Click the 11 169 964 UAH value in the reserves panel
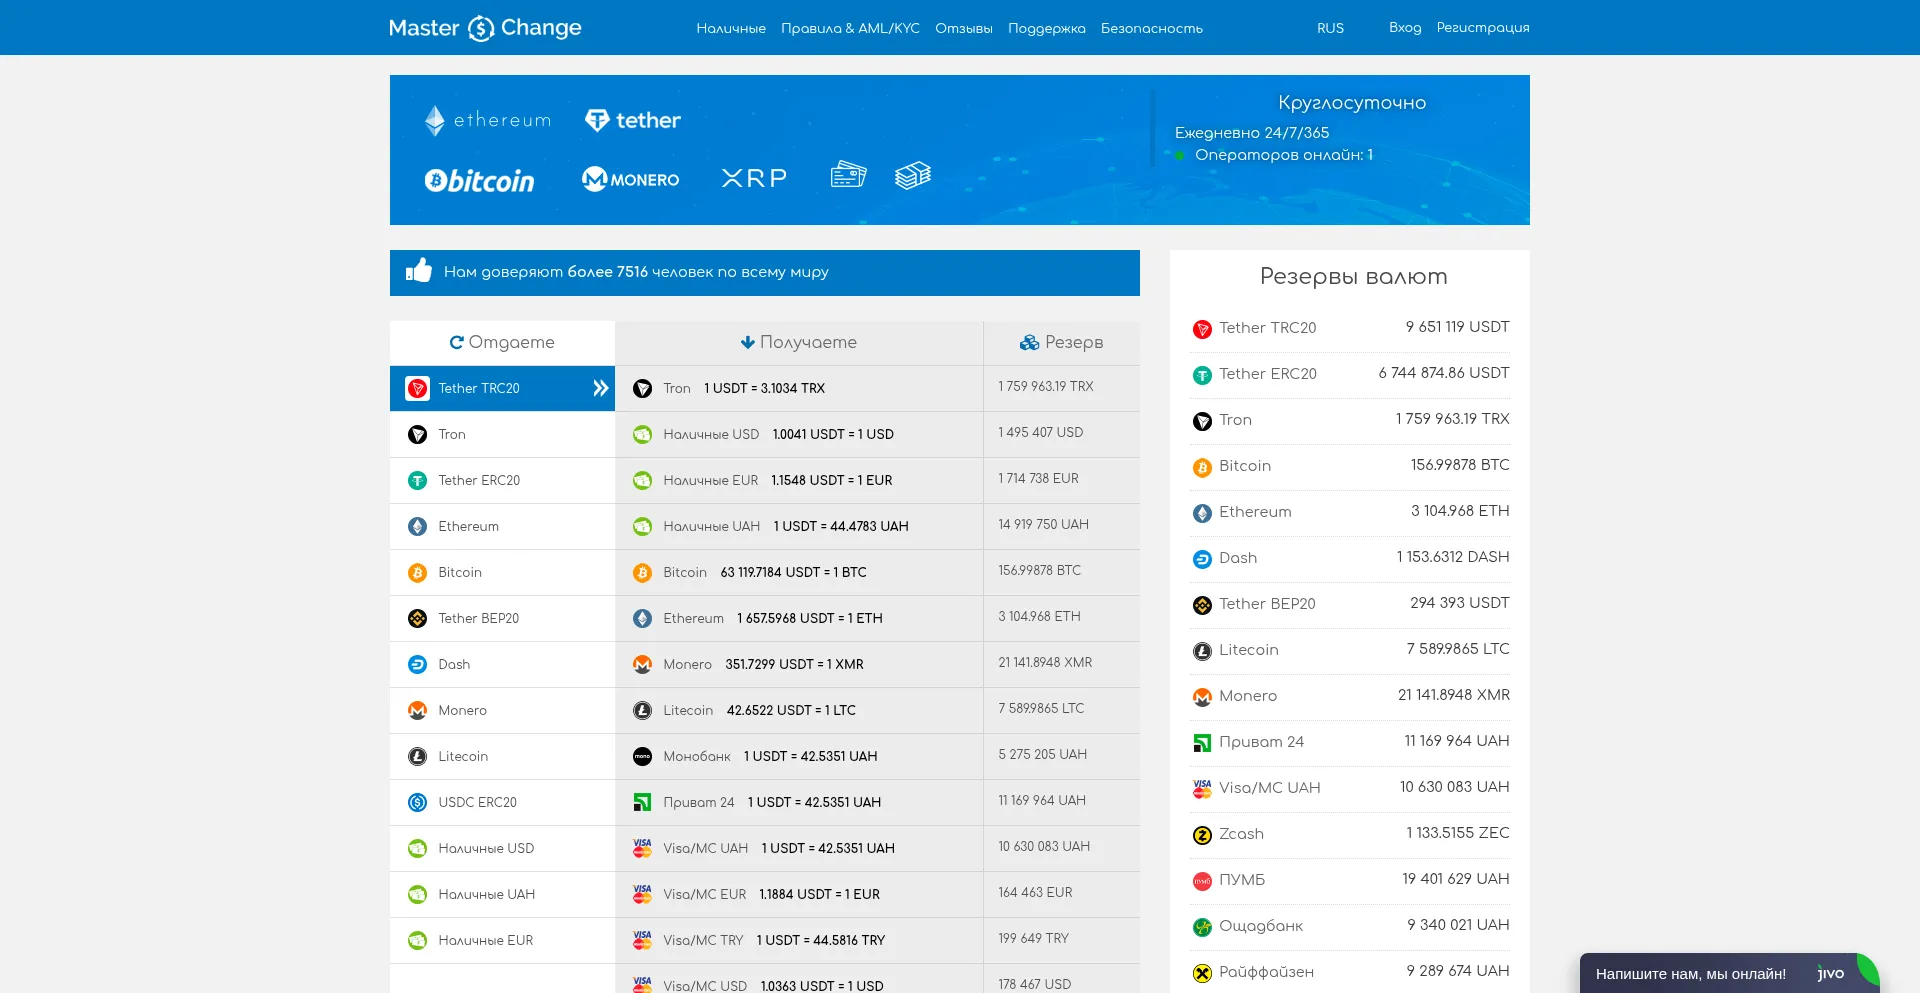This screenshot has height=993, width=1920. pyautogui.click(x=1457, y=741)
